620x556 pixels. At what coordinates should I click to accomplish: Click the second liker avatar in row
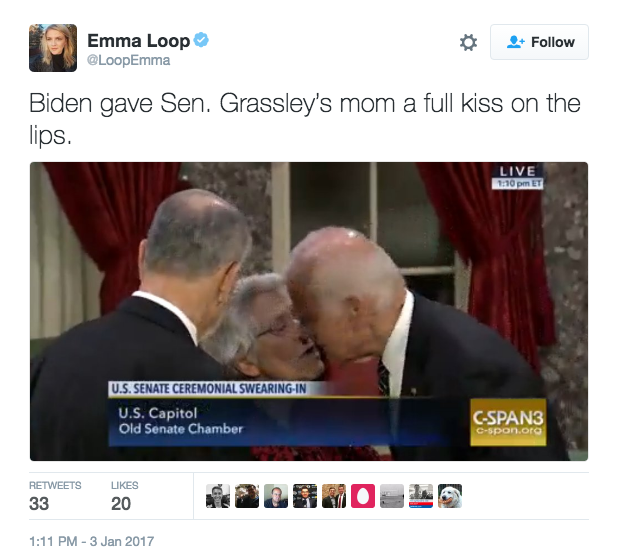(247, 496)
